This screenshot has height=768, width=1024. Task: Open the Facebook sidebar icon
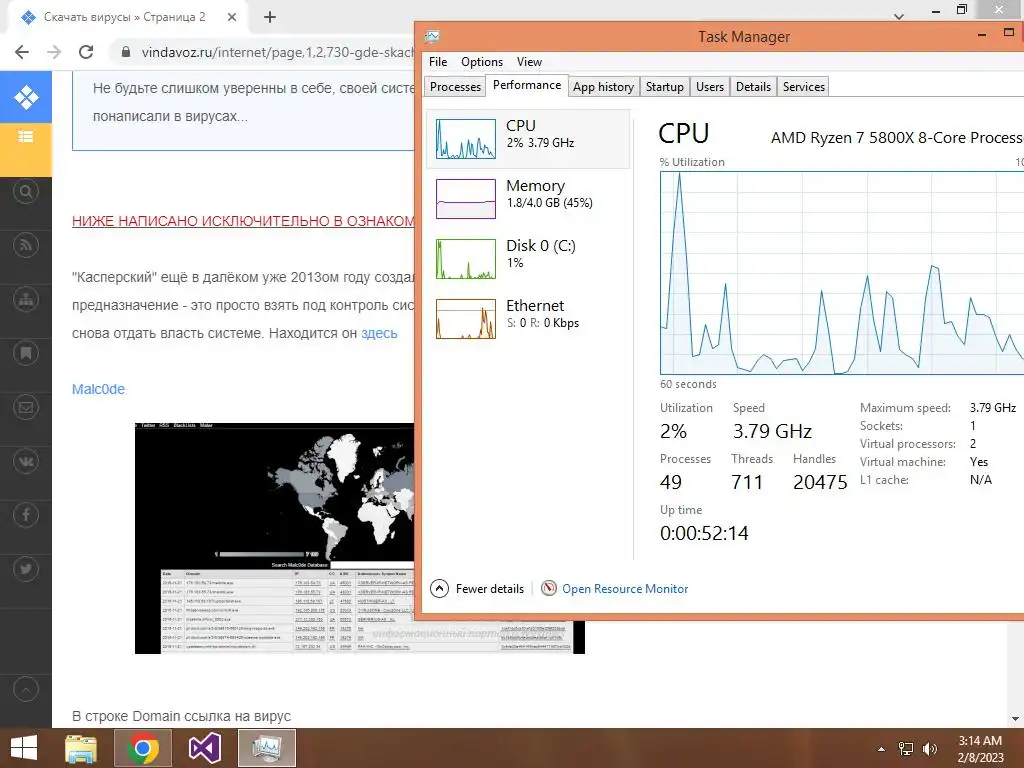coord(26,515)
